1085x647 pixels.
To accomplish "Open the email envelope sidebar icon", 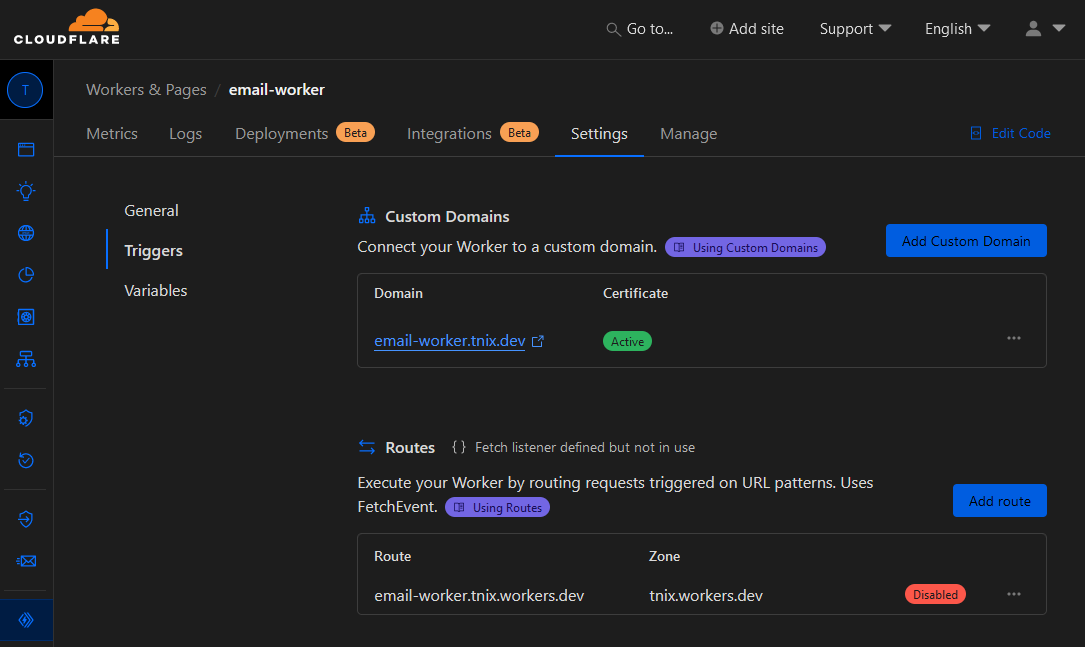I will click(x=26, y=561).
